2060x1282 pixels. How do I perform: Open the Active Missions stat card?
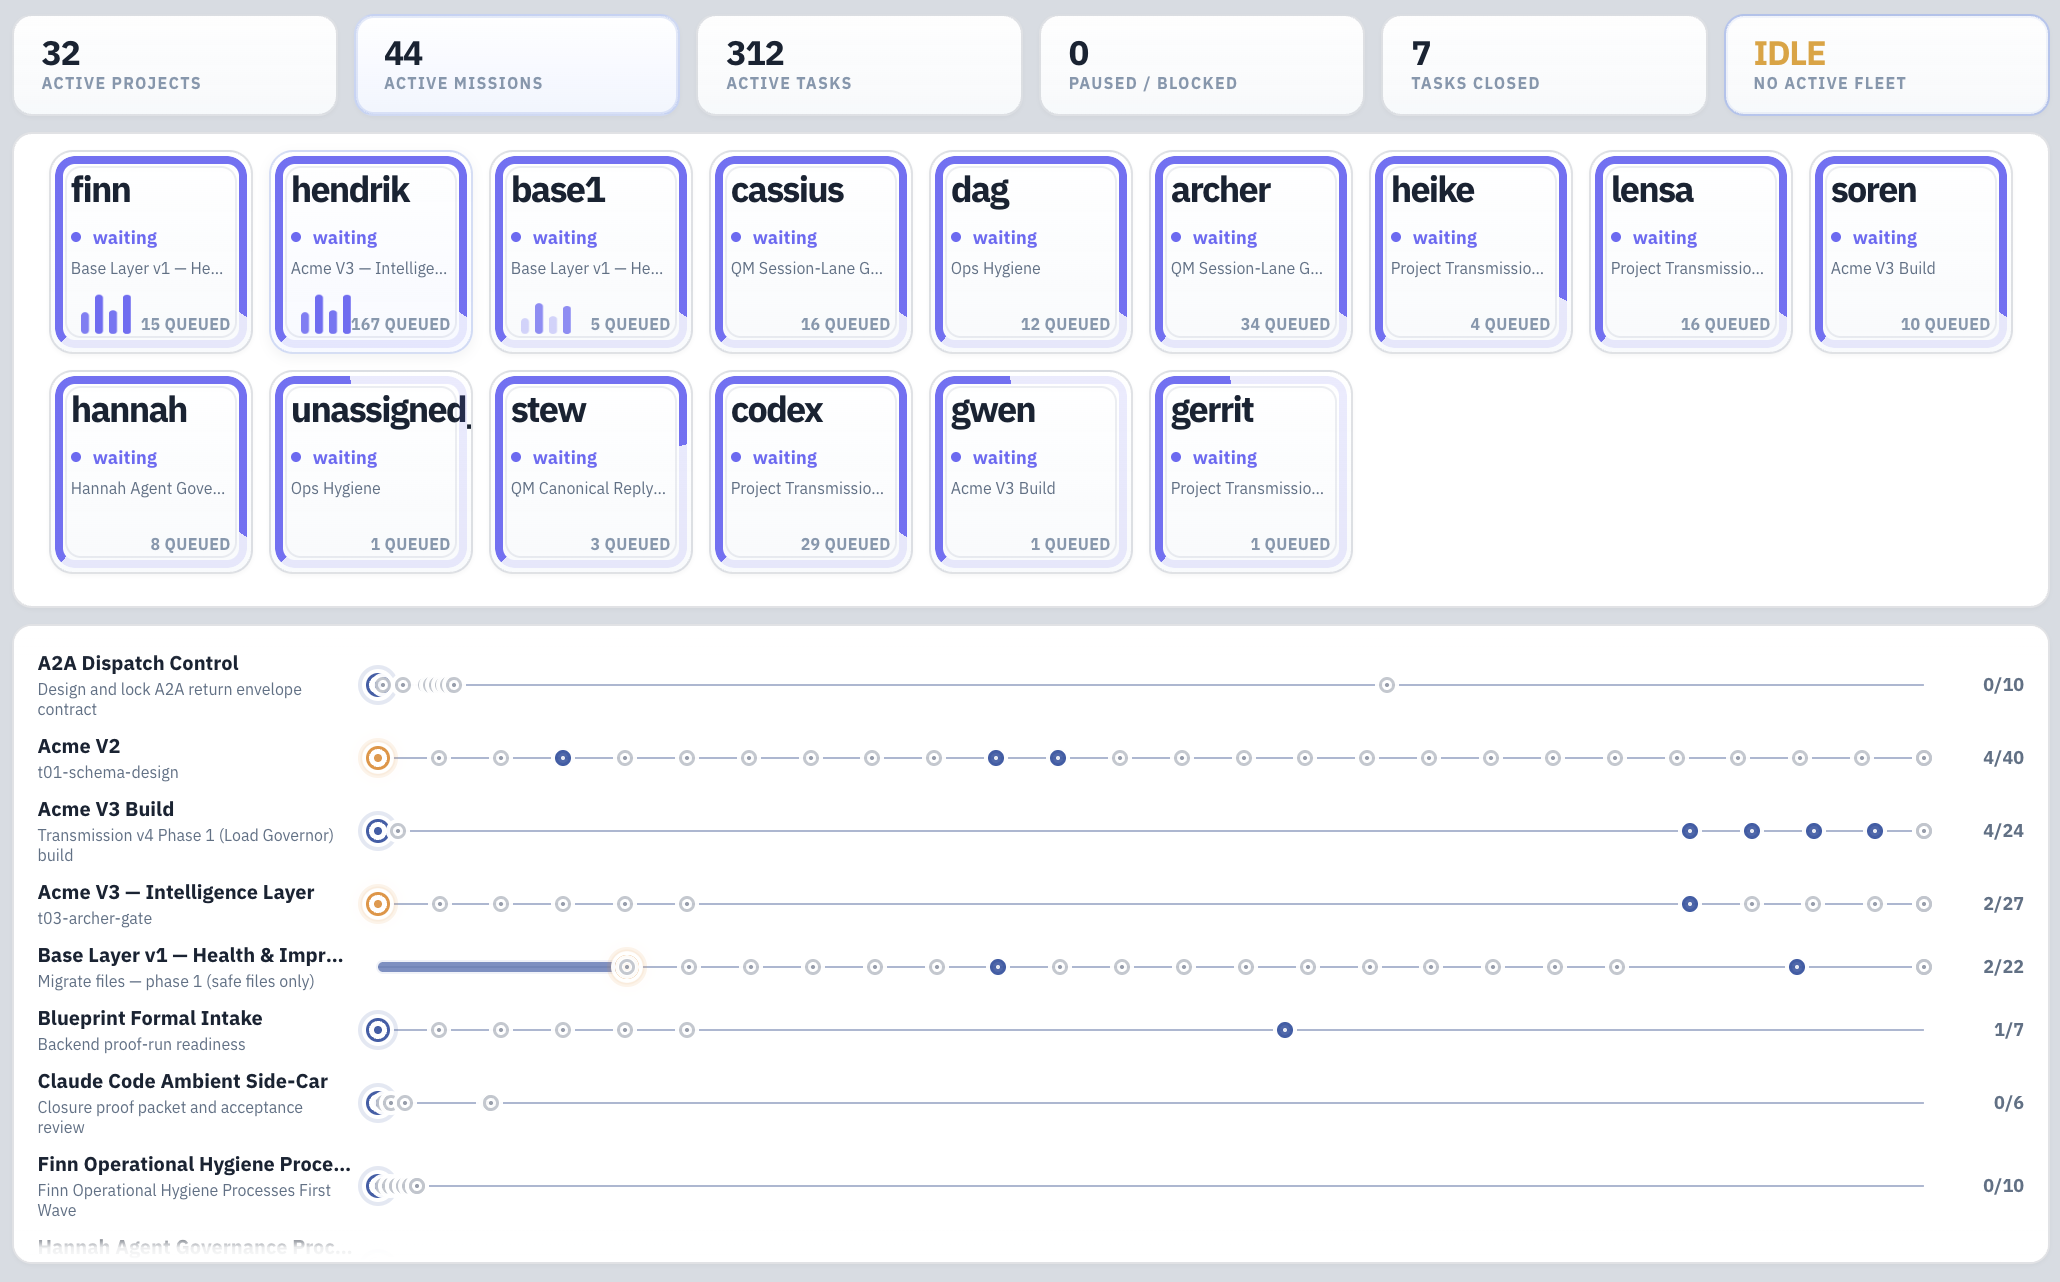[517, 65]
